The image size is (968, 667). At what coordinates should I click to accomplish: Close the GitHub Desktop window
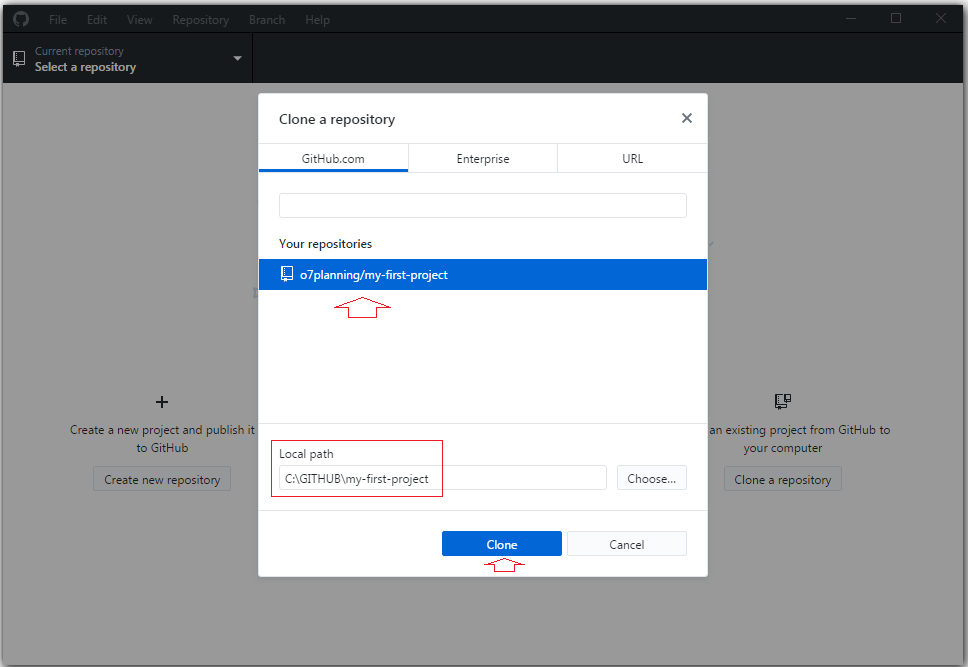(x=941, y=19)
